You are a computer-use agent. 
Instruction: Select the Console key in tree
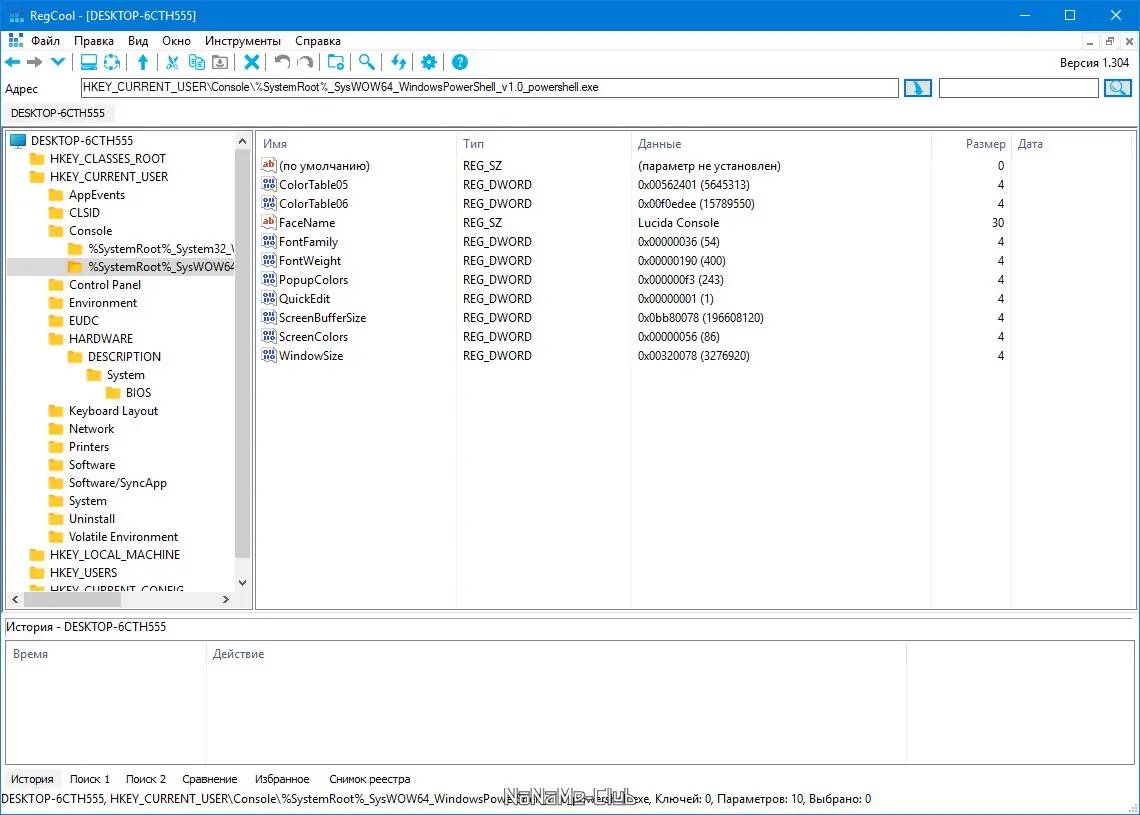click(90, 230)
